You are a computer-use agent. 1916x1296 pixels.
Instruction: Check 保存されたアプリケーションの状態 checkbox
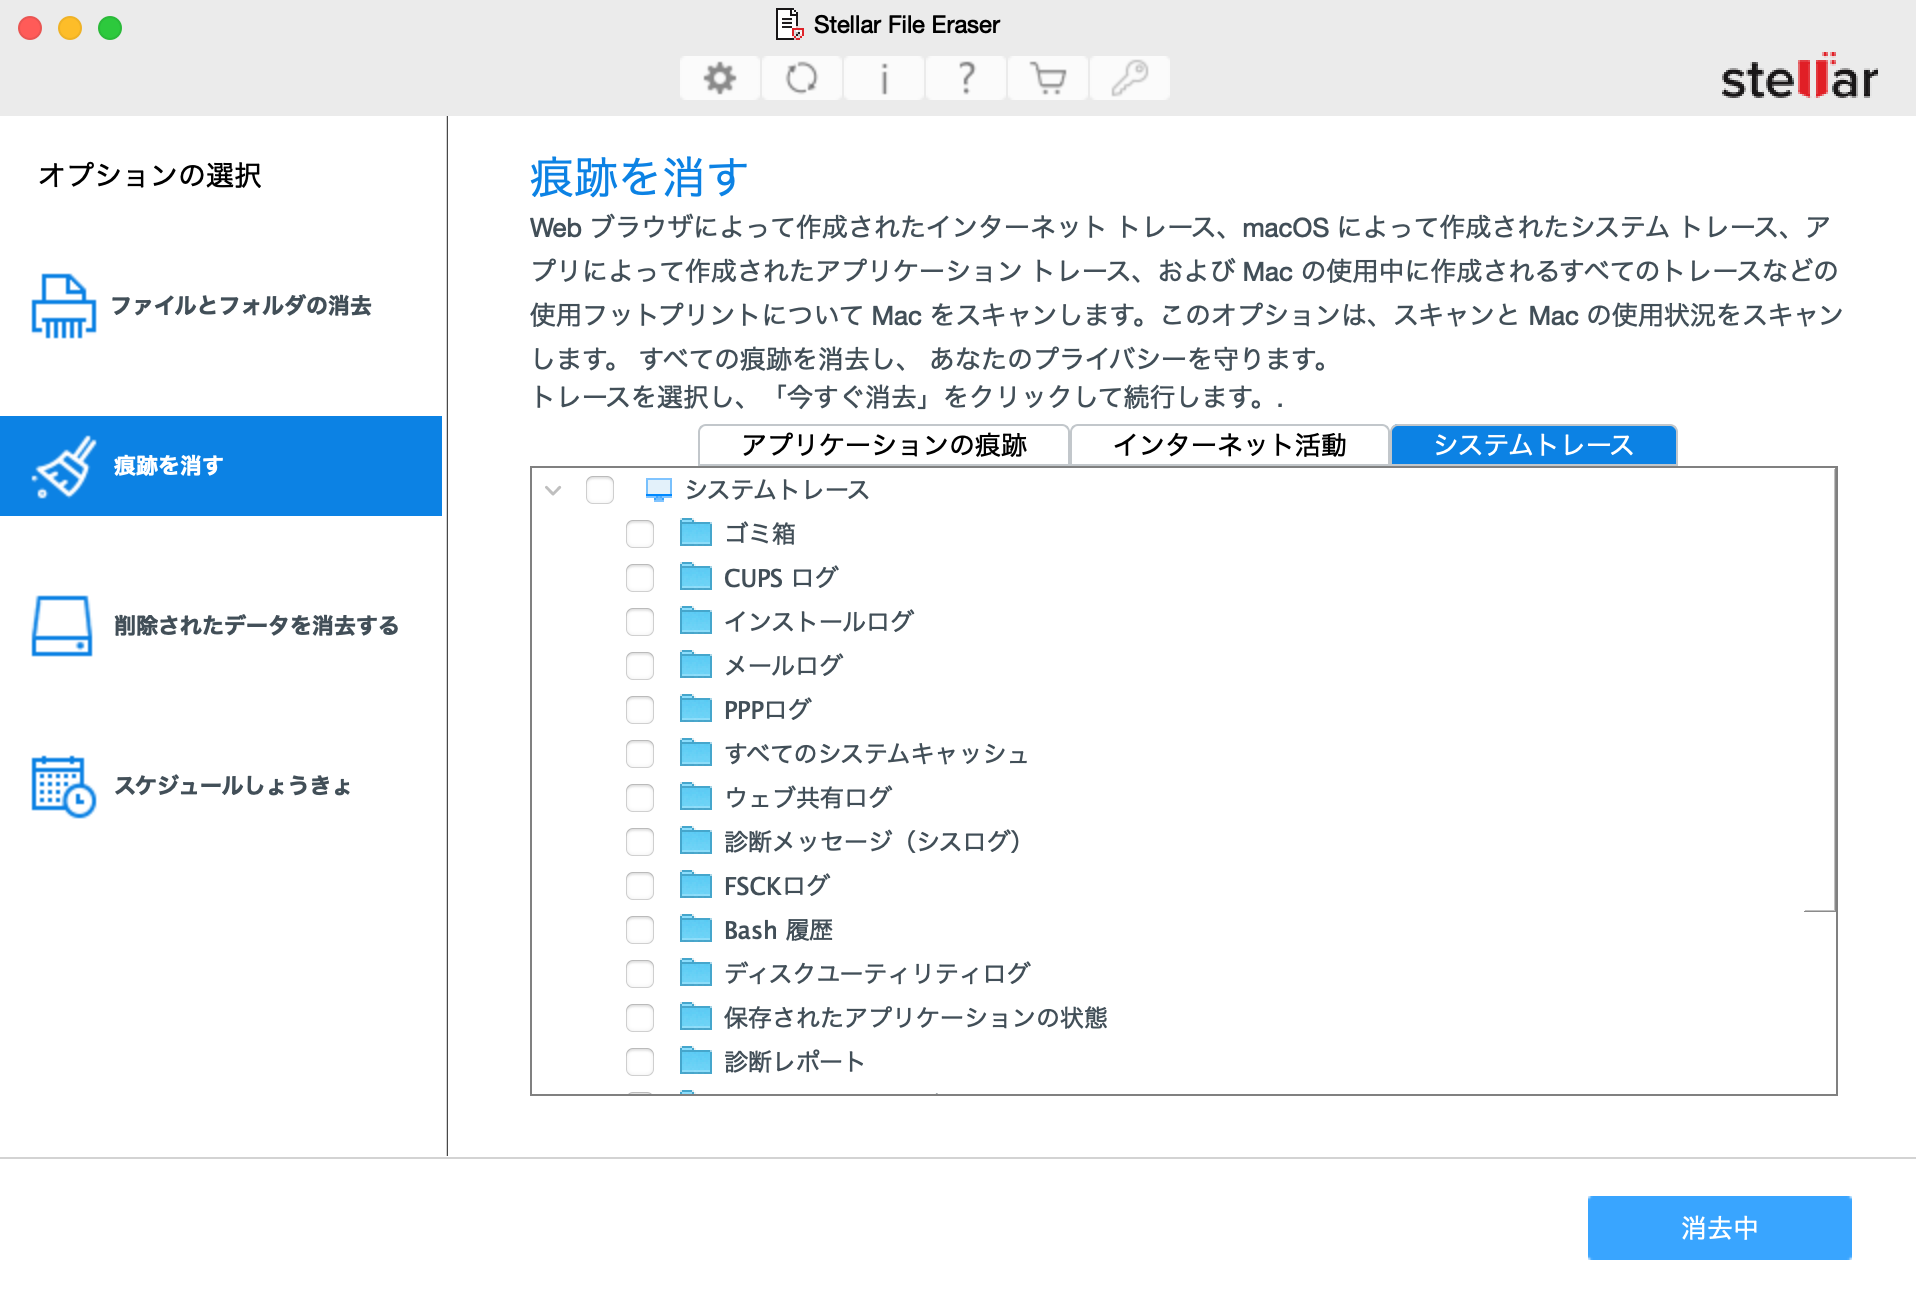(x=640, y=1018)
